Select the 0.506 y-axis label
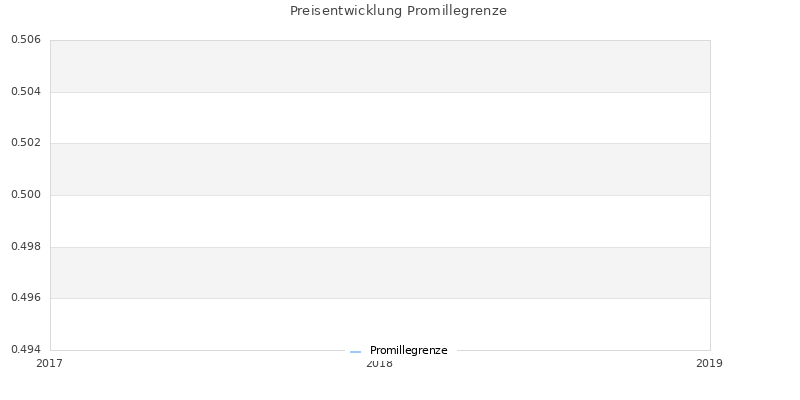Image resolution: width=800 pixels, height=400 pixels. (x=26, y=40)
